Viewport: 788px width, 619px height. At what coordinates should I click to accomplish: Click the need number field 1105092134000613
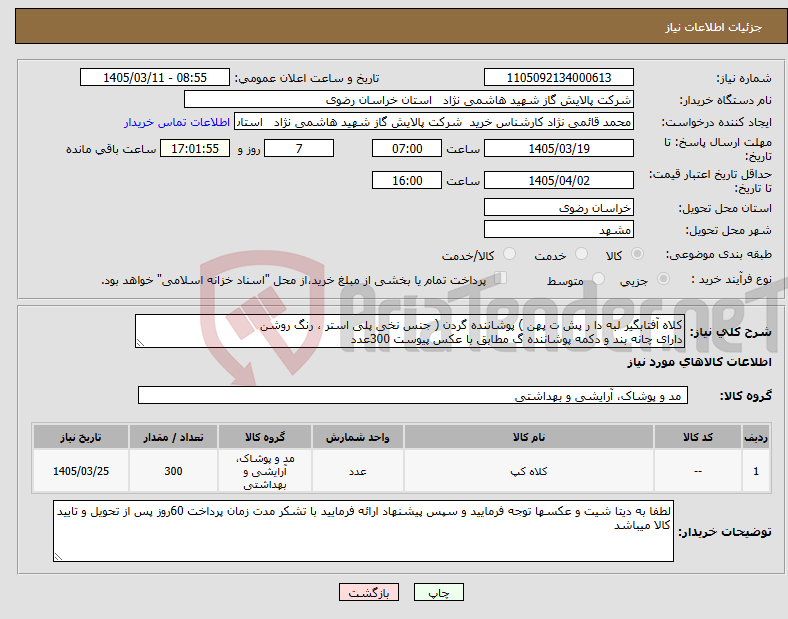click(x=558, y=77)
